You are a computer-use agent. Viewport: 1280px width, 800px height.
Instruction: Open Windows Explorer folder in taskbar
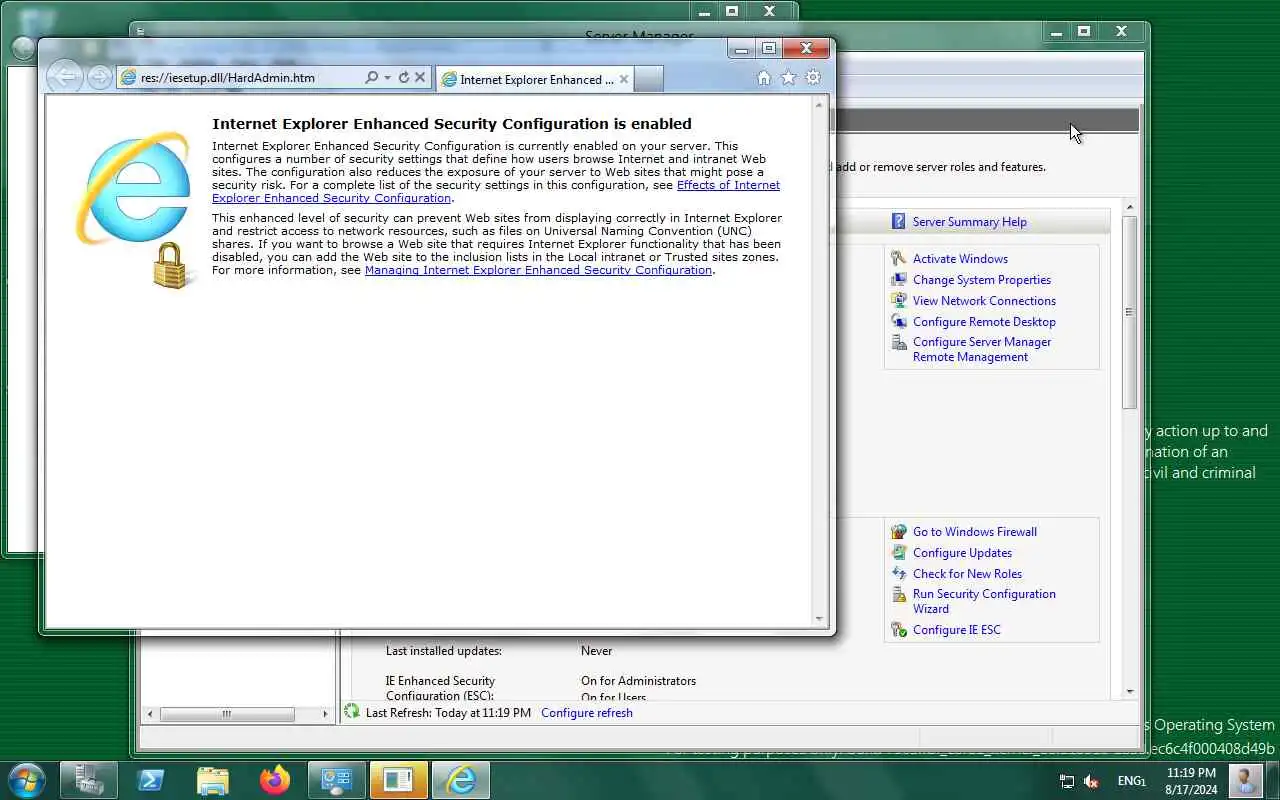[213, 780]
